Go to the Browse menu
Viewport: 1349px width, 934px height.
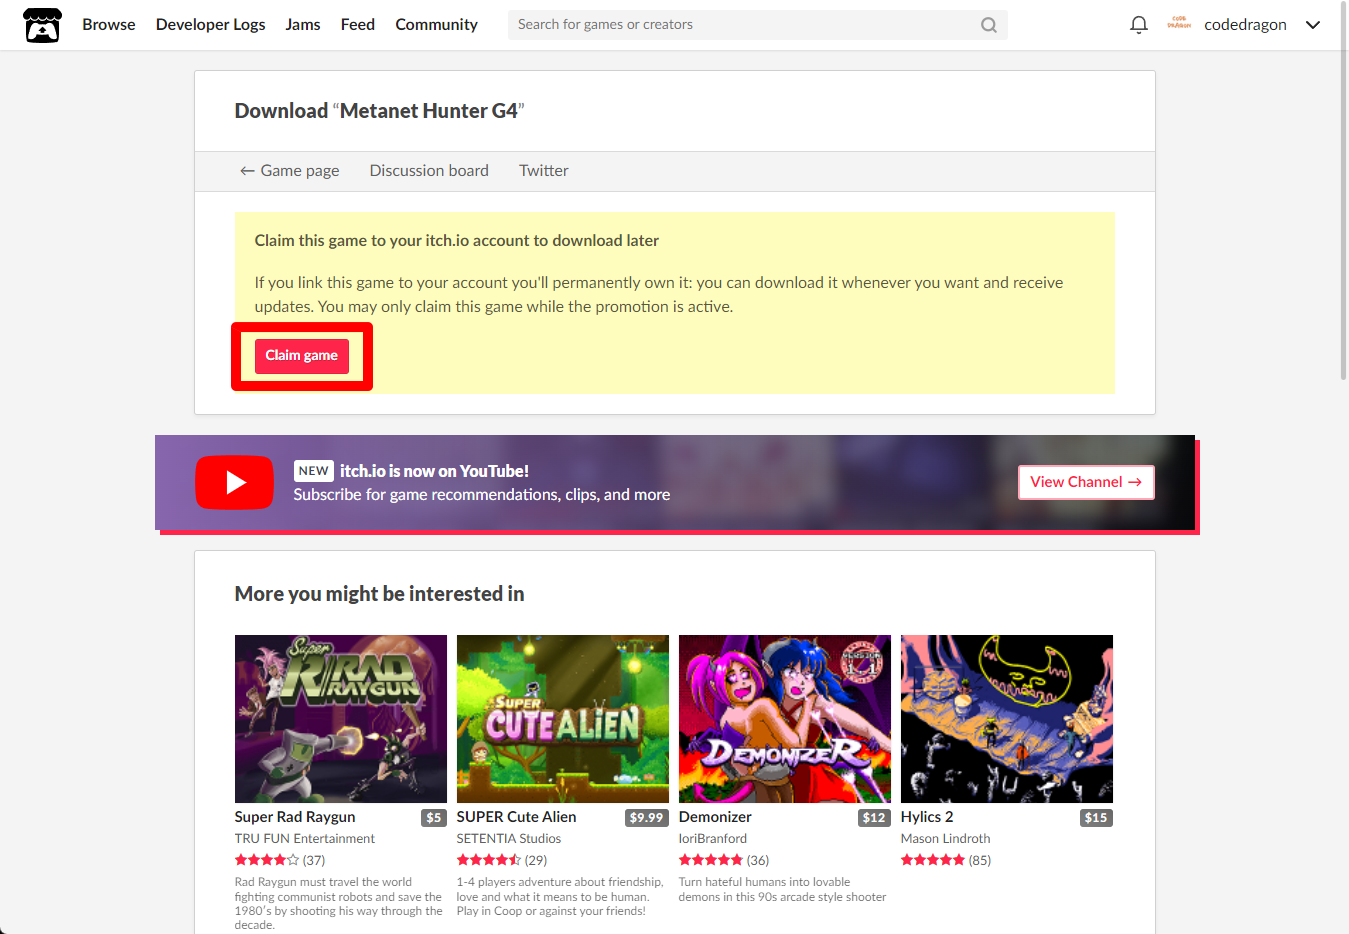click(x=109, y=24)
